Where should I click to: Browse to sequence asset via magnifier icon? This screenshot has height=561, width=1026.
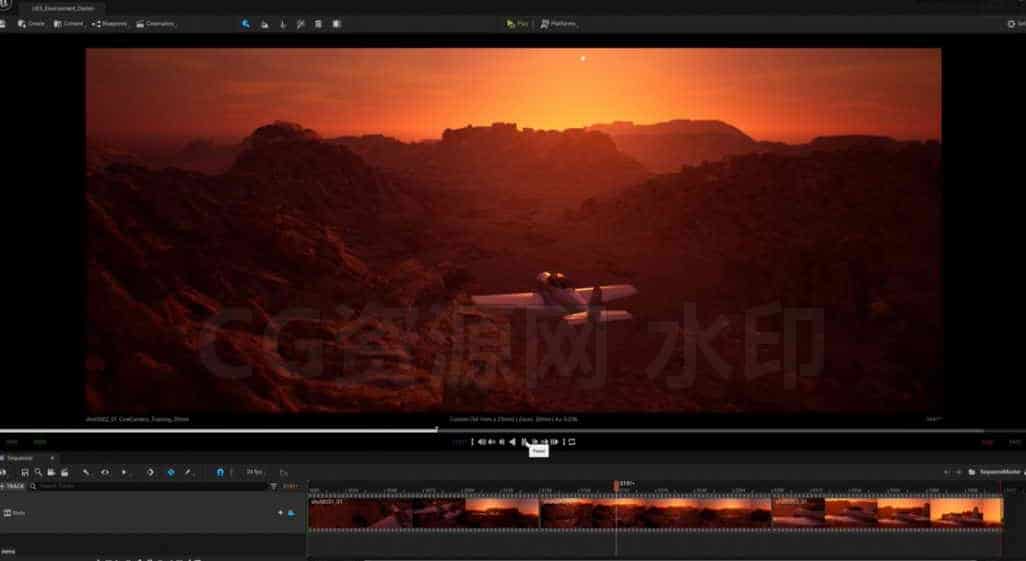[38, 472]
